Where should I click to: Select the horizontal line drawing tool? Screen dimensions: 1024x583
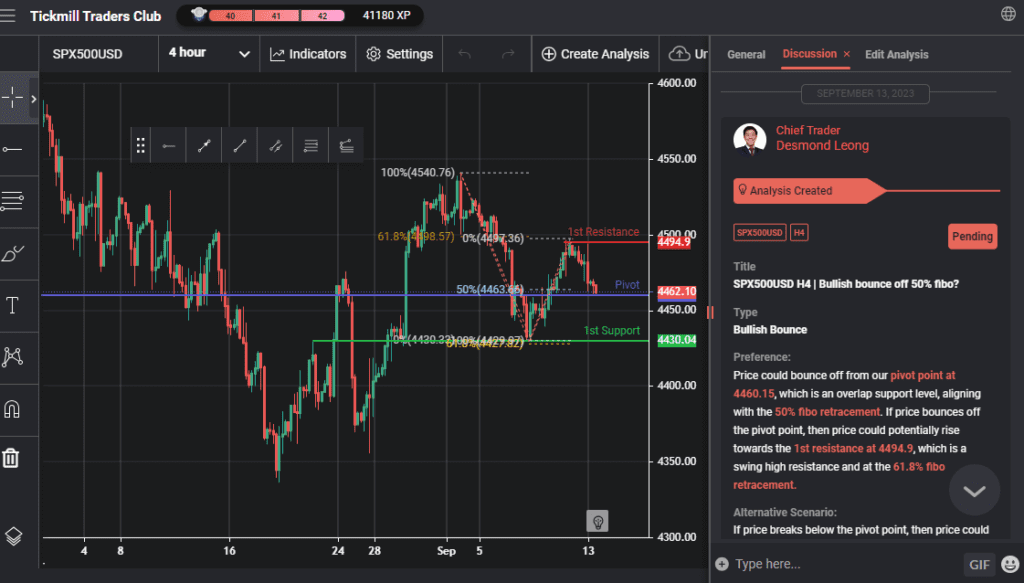click(12, 150)
